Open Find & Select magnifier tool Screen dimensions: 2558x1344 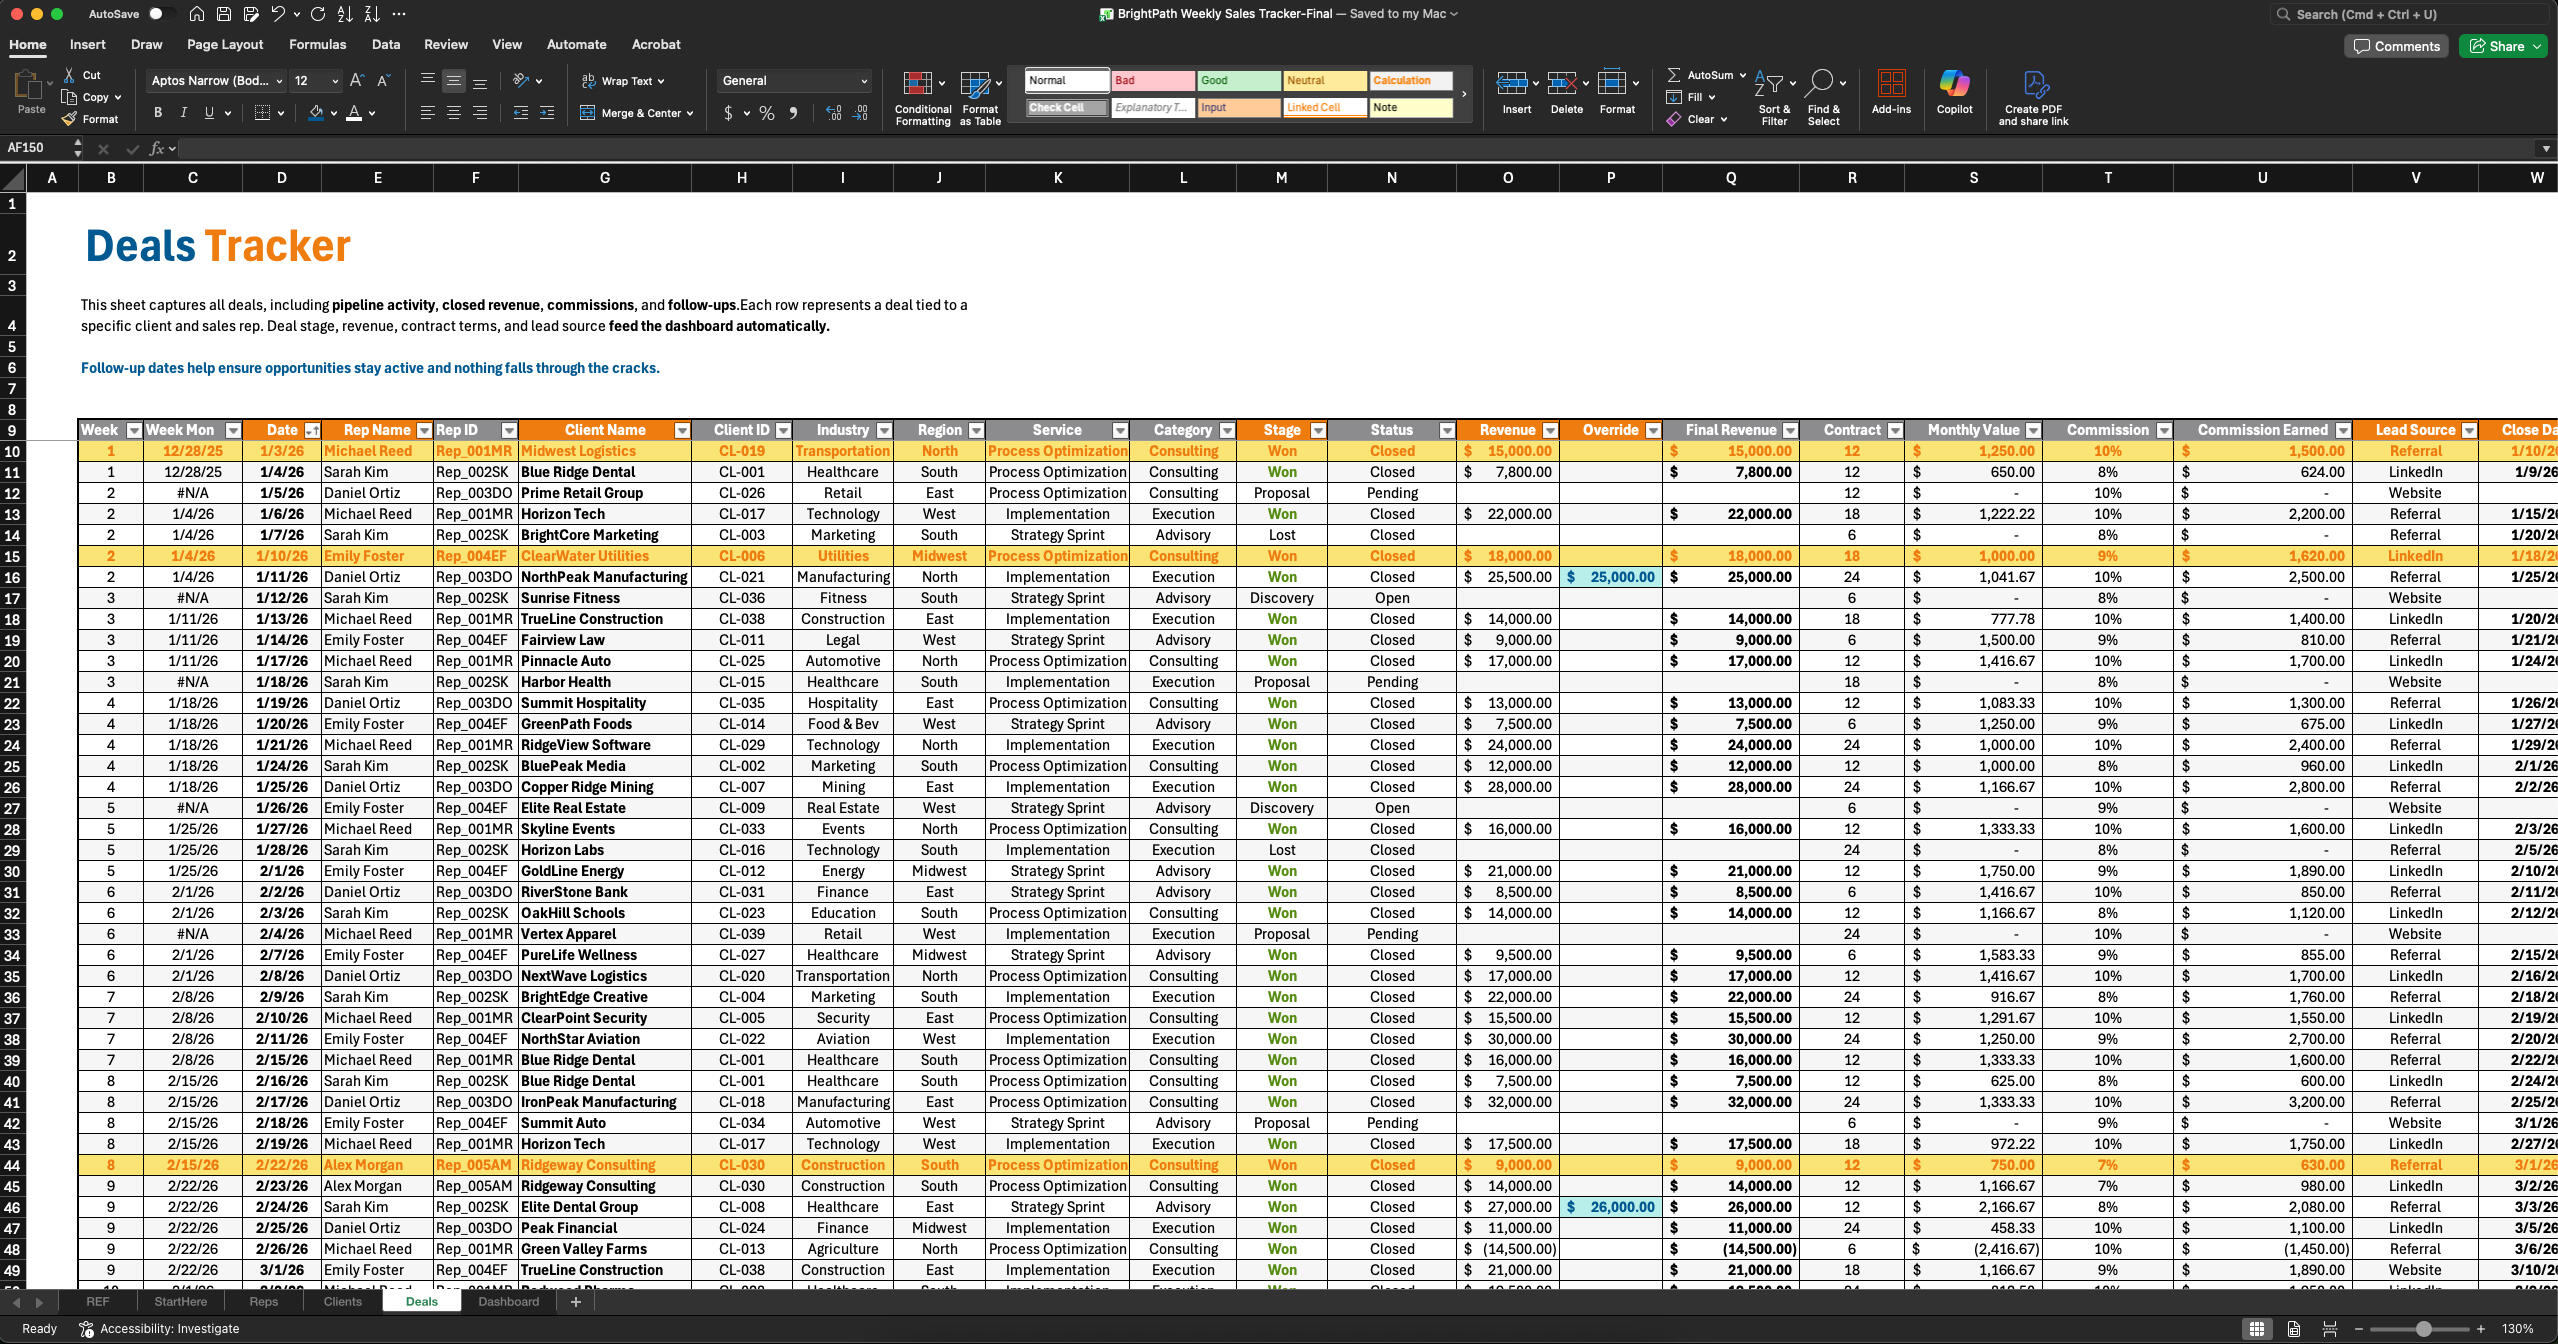[x=1820, y=84]
